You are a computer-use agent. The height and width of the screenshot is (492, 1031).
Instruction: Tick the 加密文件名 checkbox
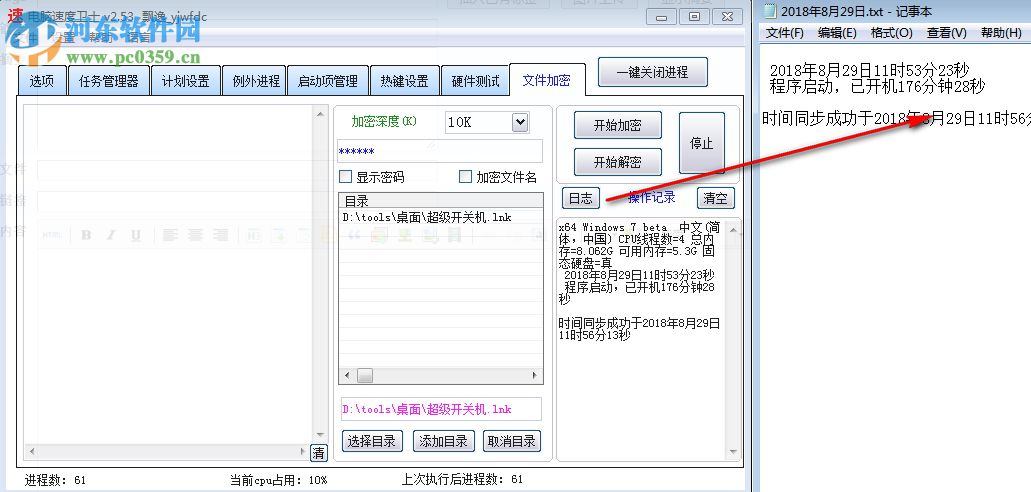click(x=466, y=176)
